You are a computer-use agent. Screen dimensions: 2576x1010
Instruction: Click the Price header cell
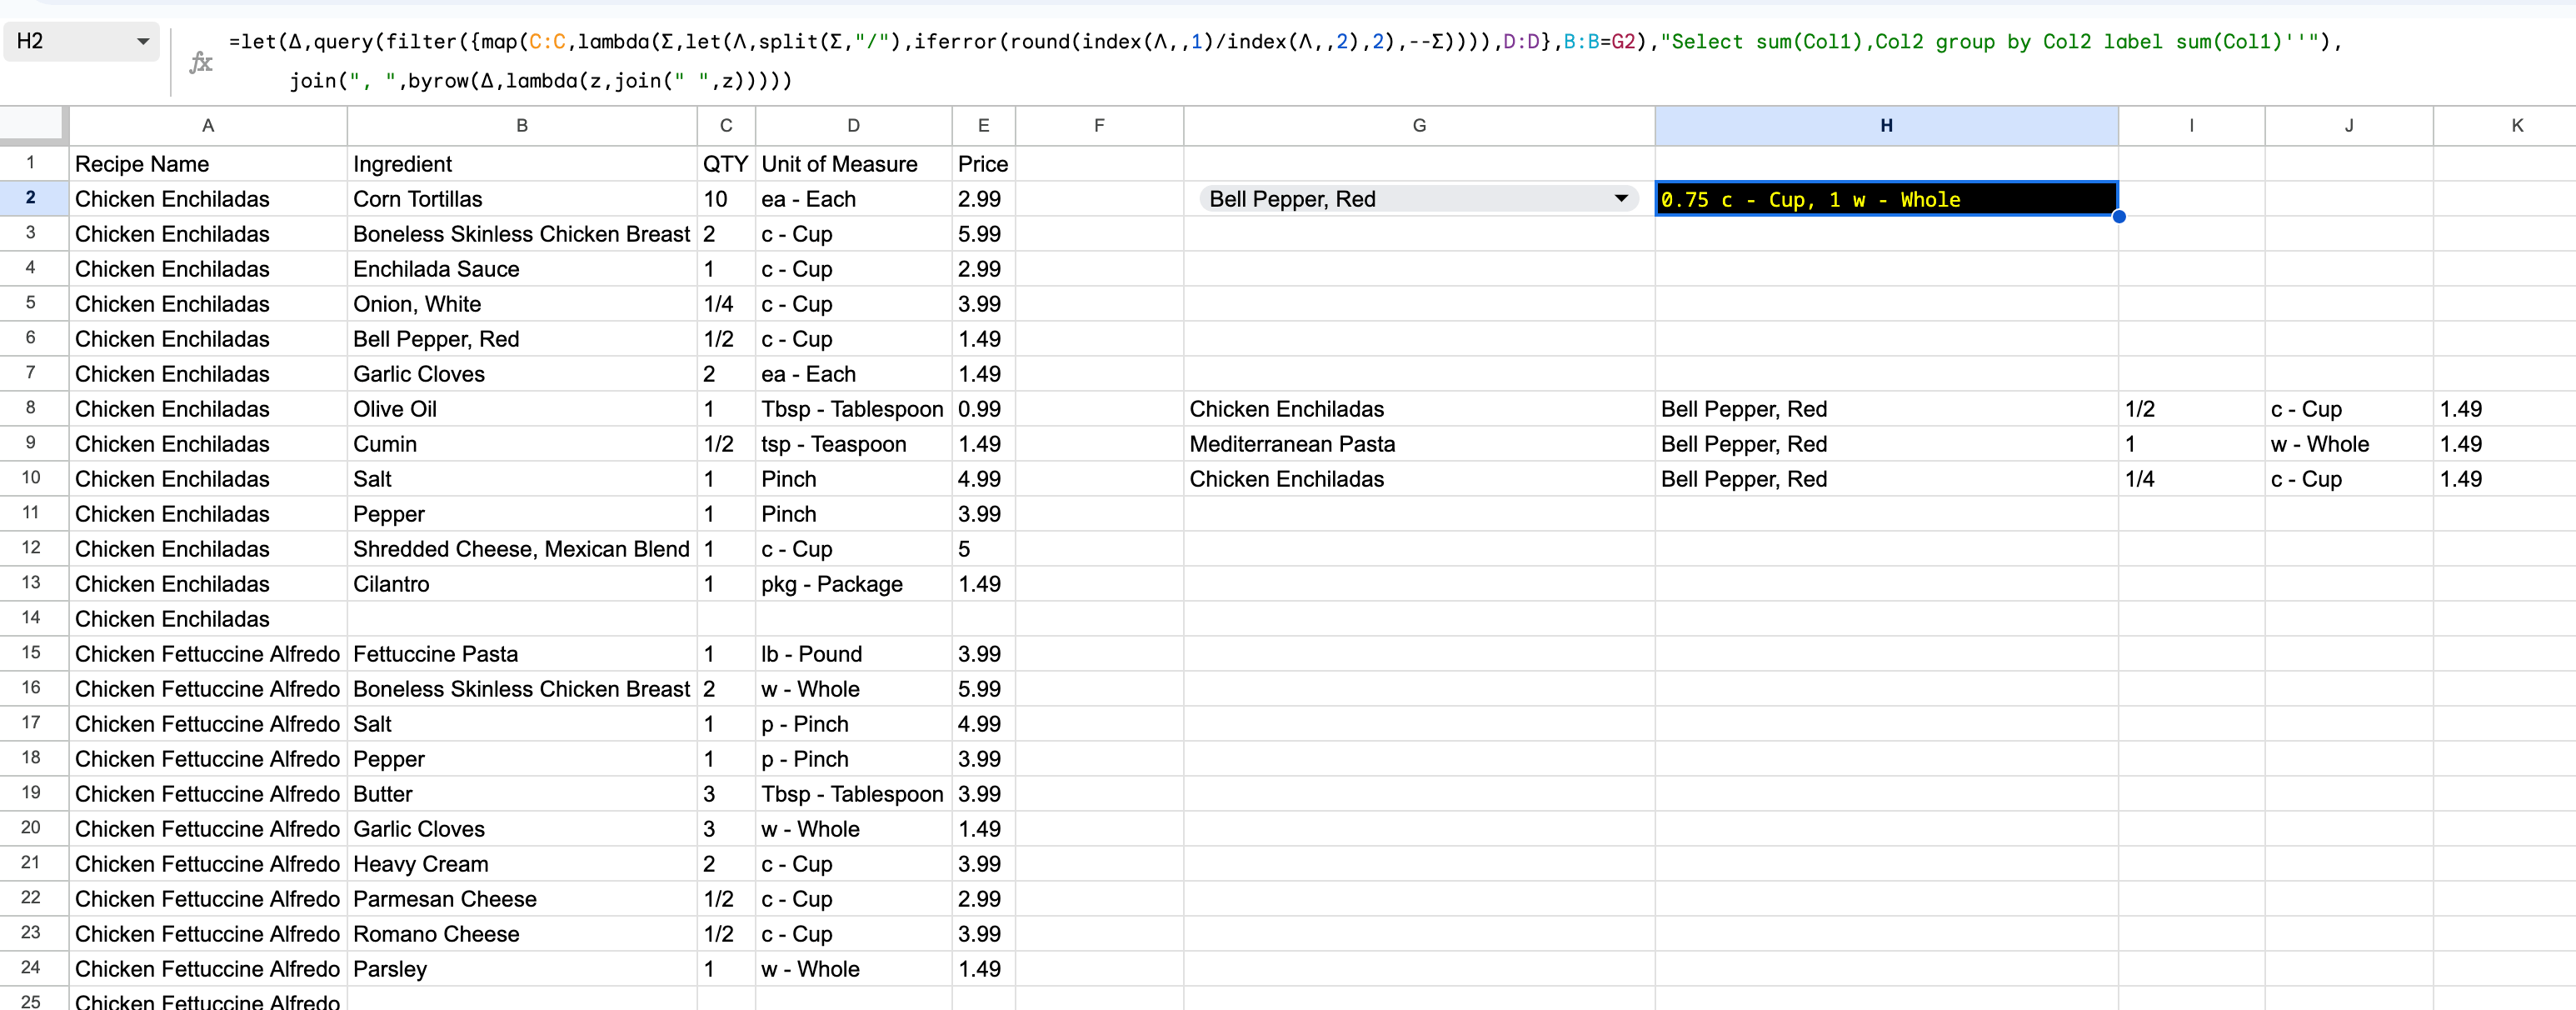pyautogui.click(x=982, y=164)
